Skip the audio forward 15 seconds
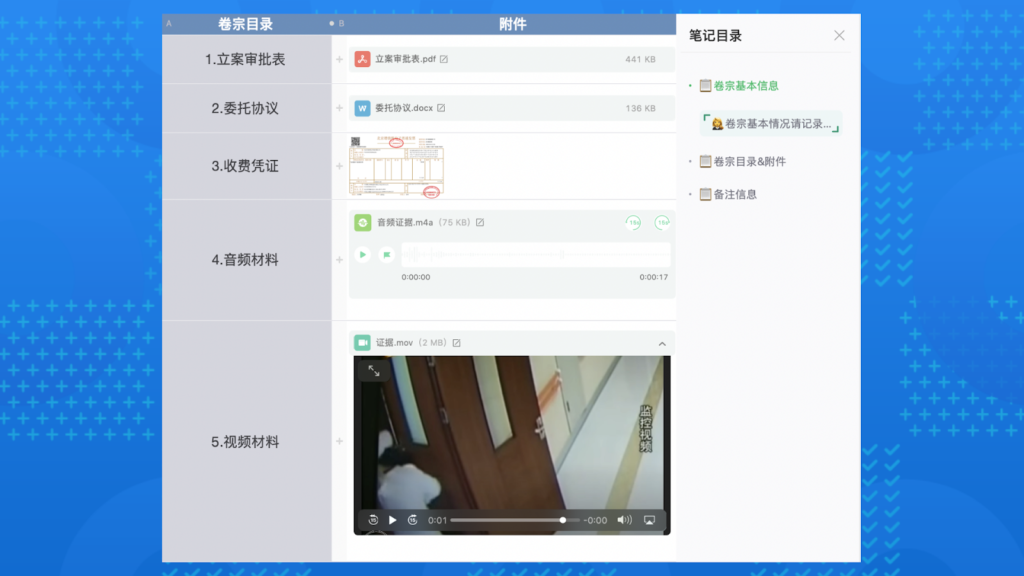 662,223
